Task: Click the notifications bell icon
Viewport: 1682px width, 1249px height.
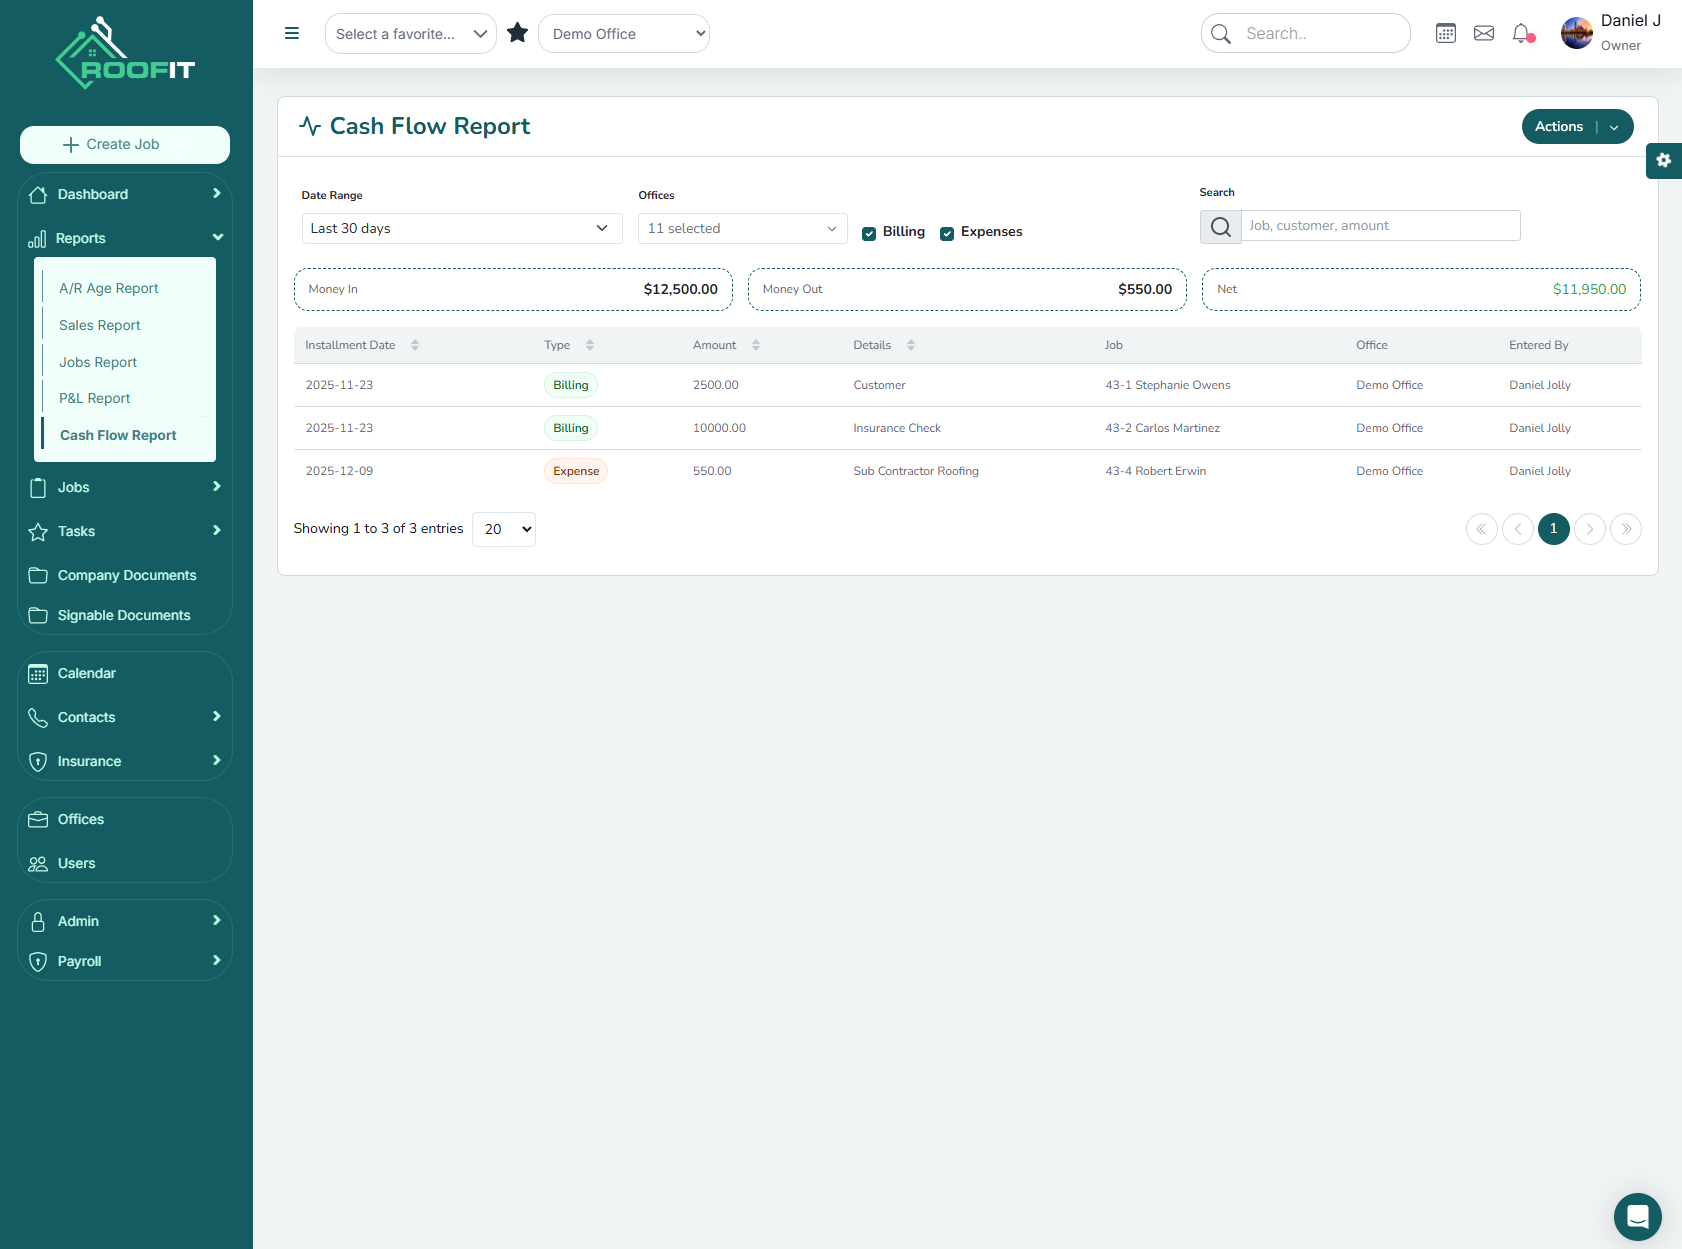Action: [1521, 33]
